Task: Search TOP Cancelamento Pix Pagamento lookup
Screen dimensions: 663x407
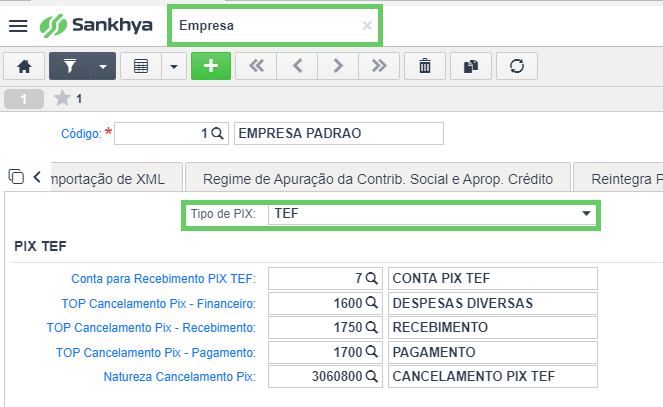Action: 371,352
